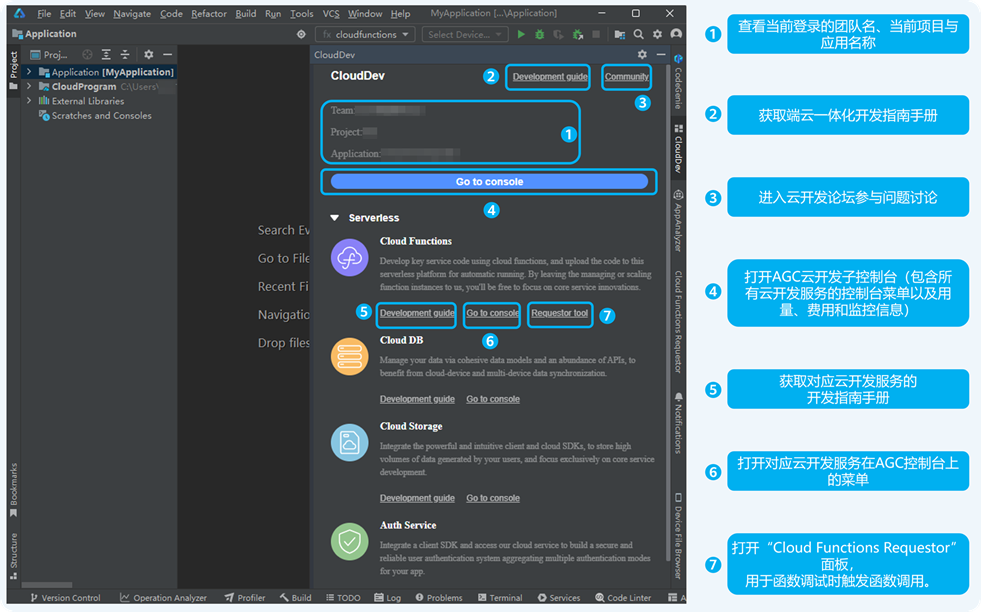
Task: Expand the CloudProgram tree node
Action: (30, 87)
